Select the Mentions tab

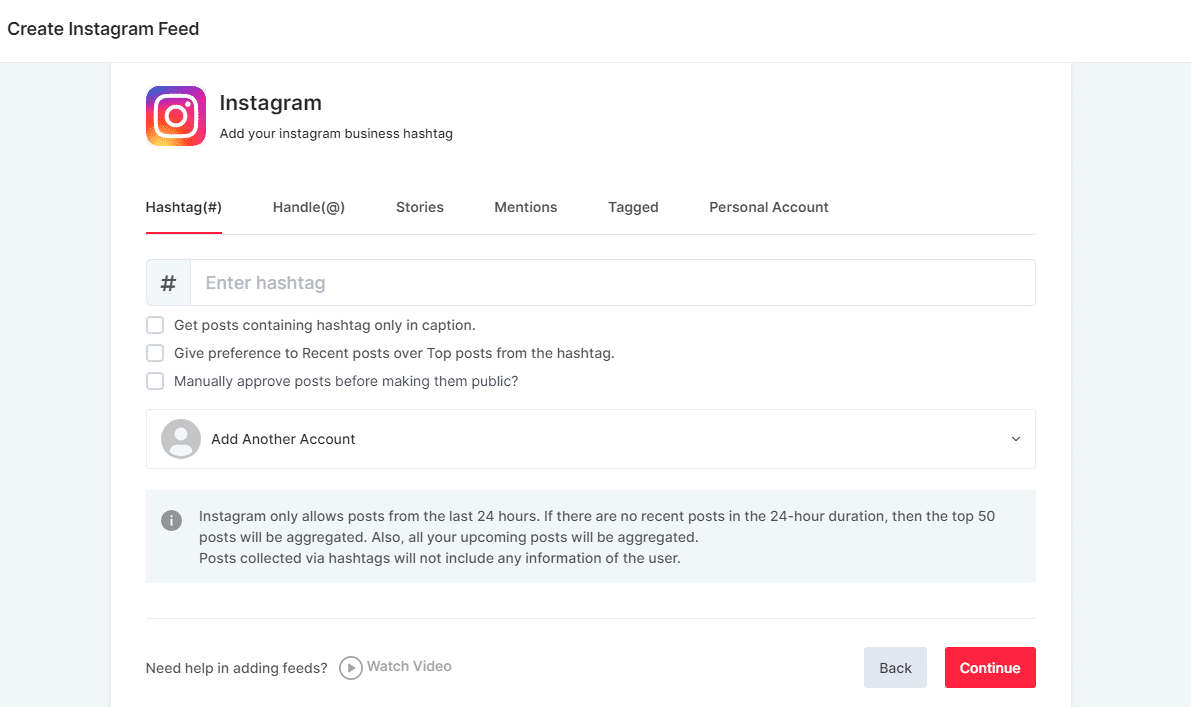coord(525,207)
